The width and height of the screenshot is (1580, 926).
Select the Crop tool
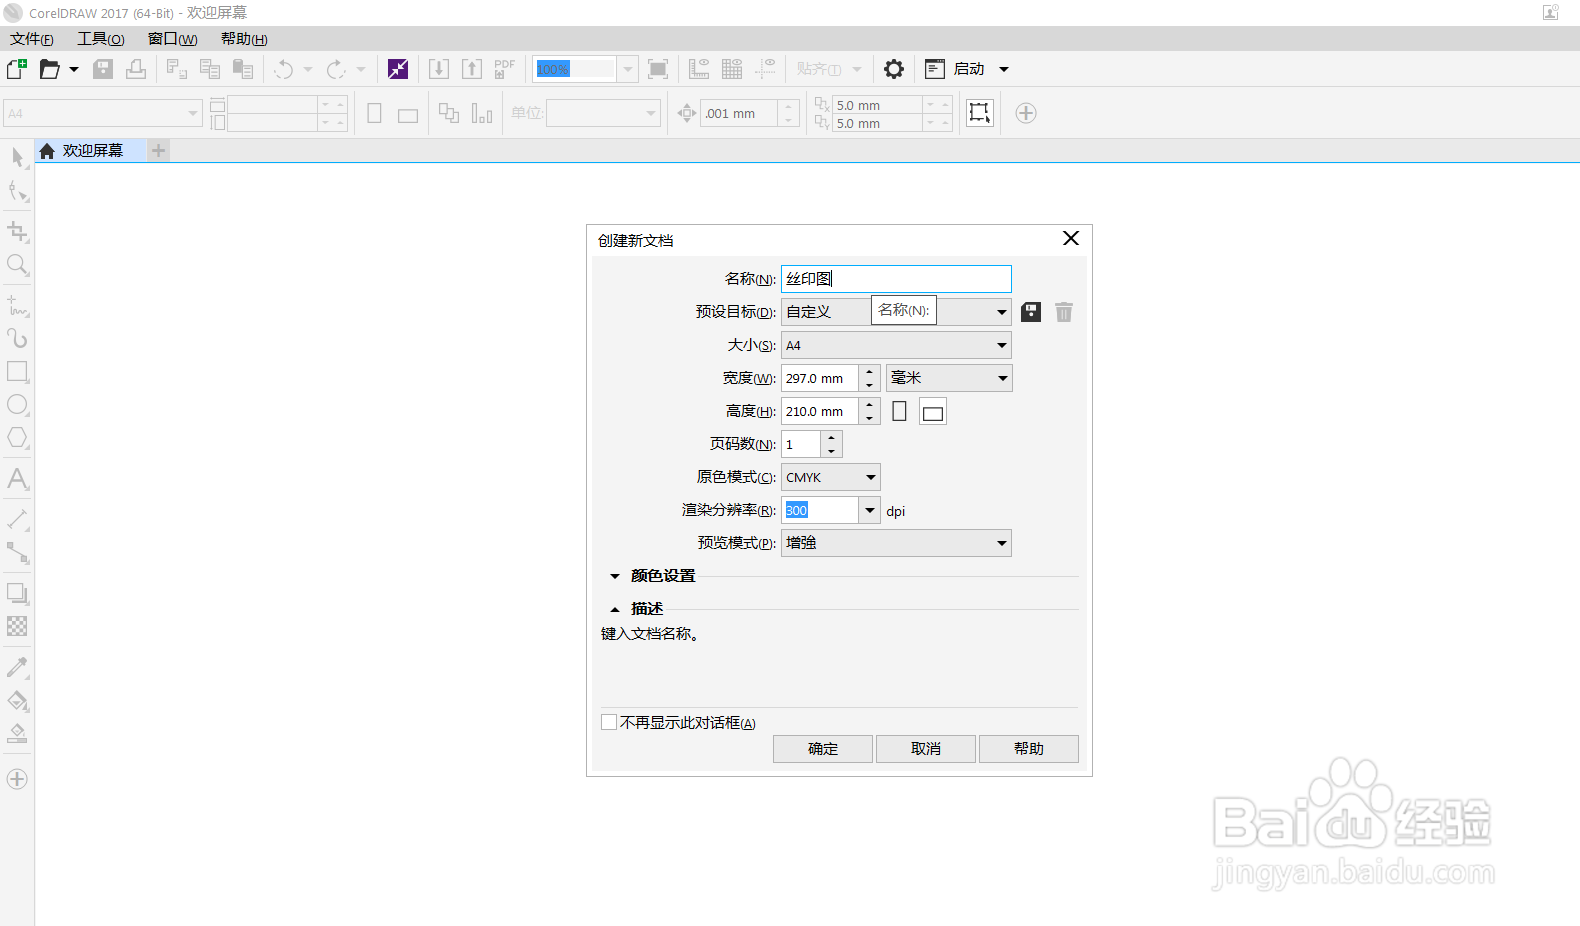(x=17, y=232)
